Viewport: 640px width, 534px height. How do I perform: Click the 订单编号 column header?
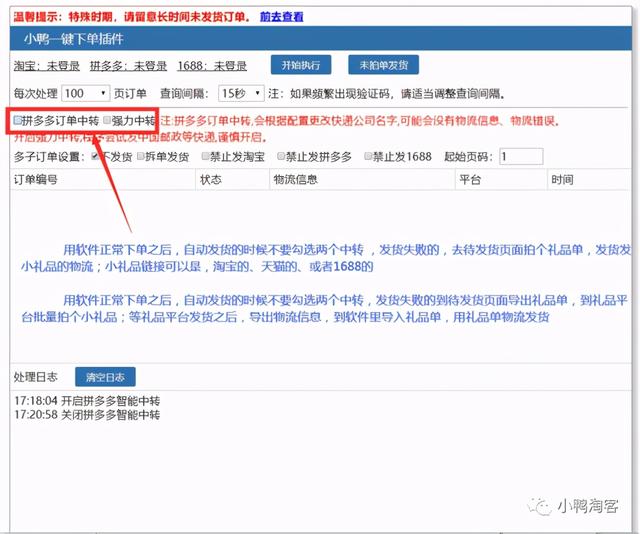(x=35, y=180)
